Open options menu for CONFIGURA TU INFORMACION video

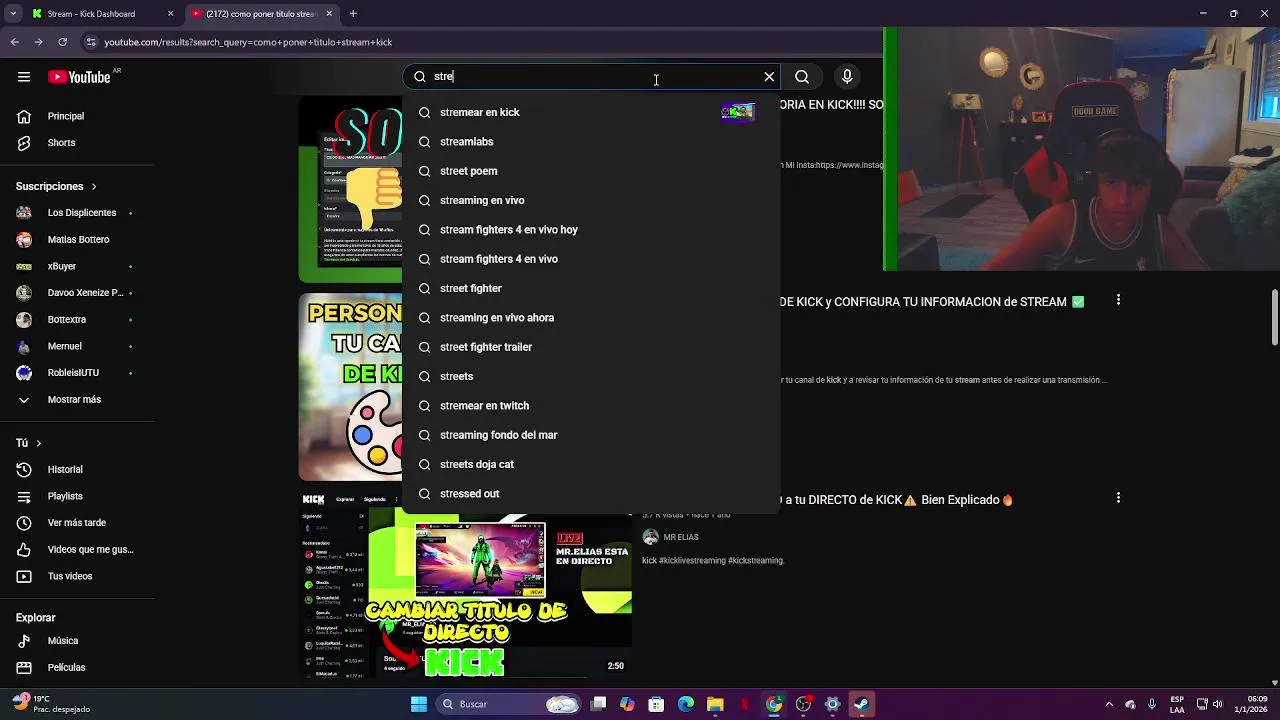(1118, 300)
